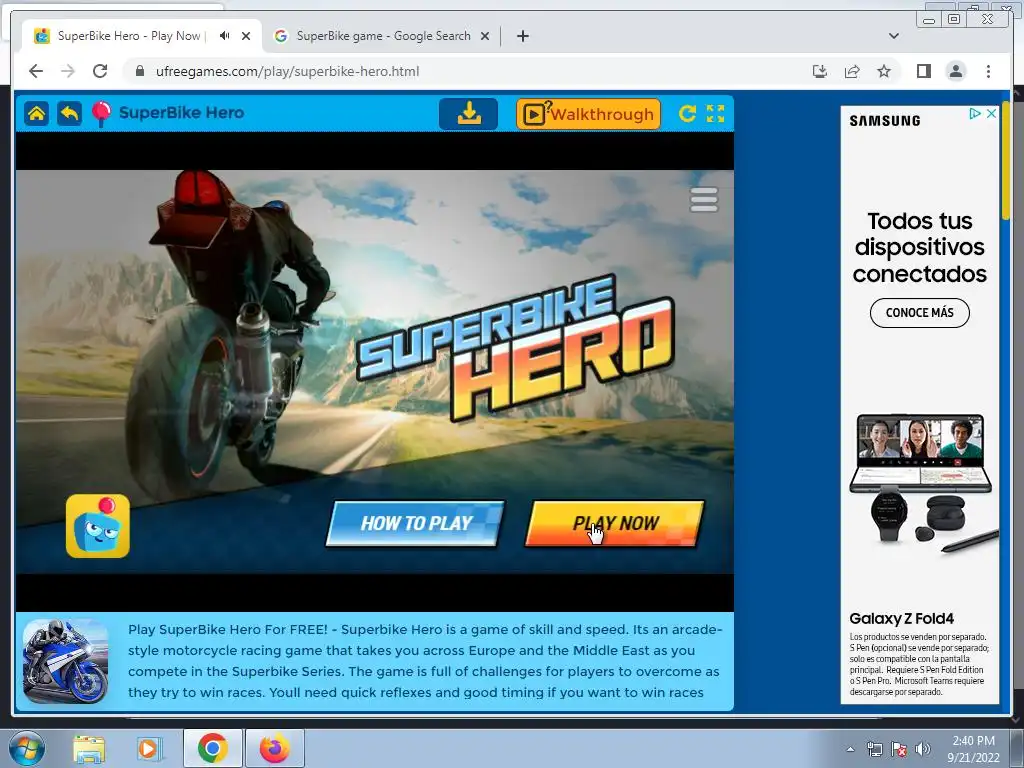Open the volume control in tray
This screenshot has height=768, width=1024.
[923, 749]
